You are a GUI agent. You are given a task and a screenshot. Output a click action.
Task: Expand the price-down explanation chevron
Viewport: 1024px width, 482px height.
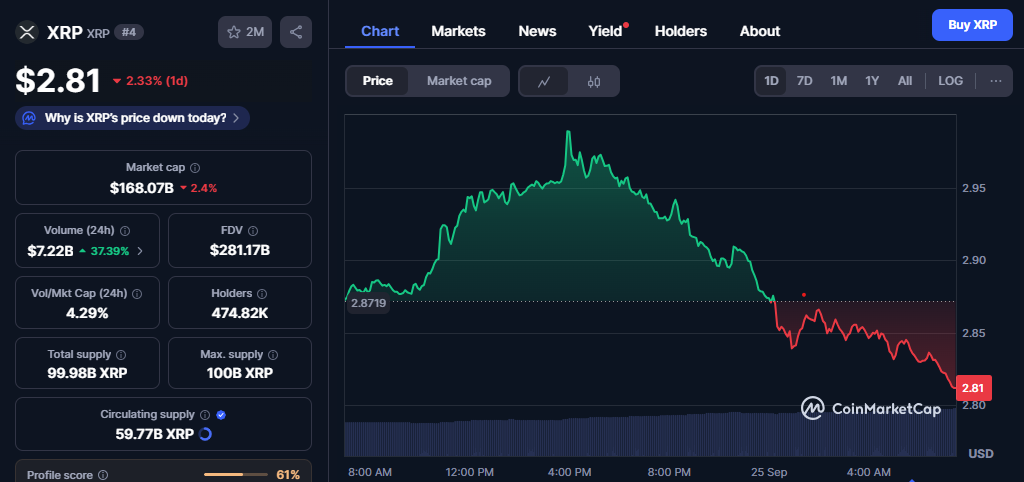236,118
